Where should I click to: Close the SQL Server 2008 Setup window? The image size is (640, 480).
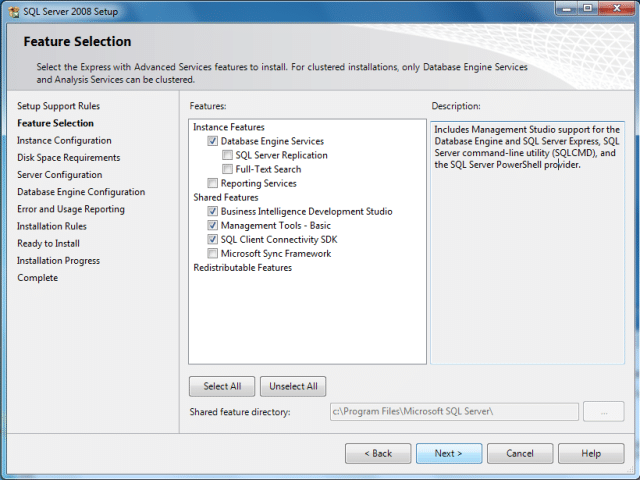point(617,8)
